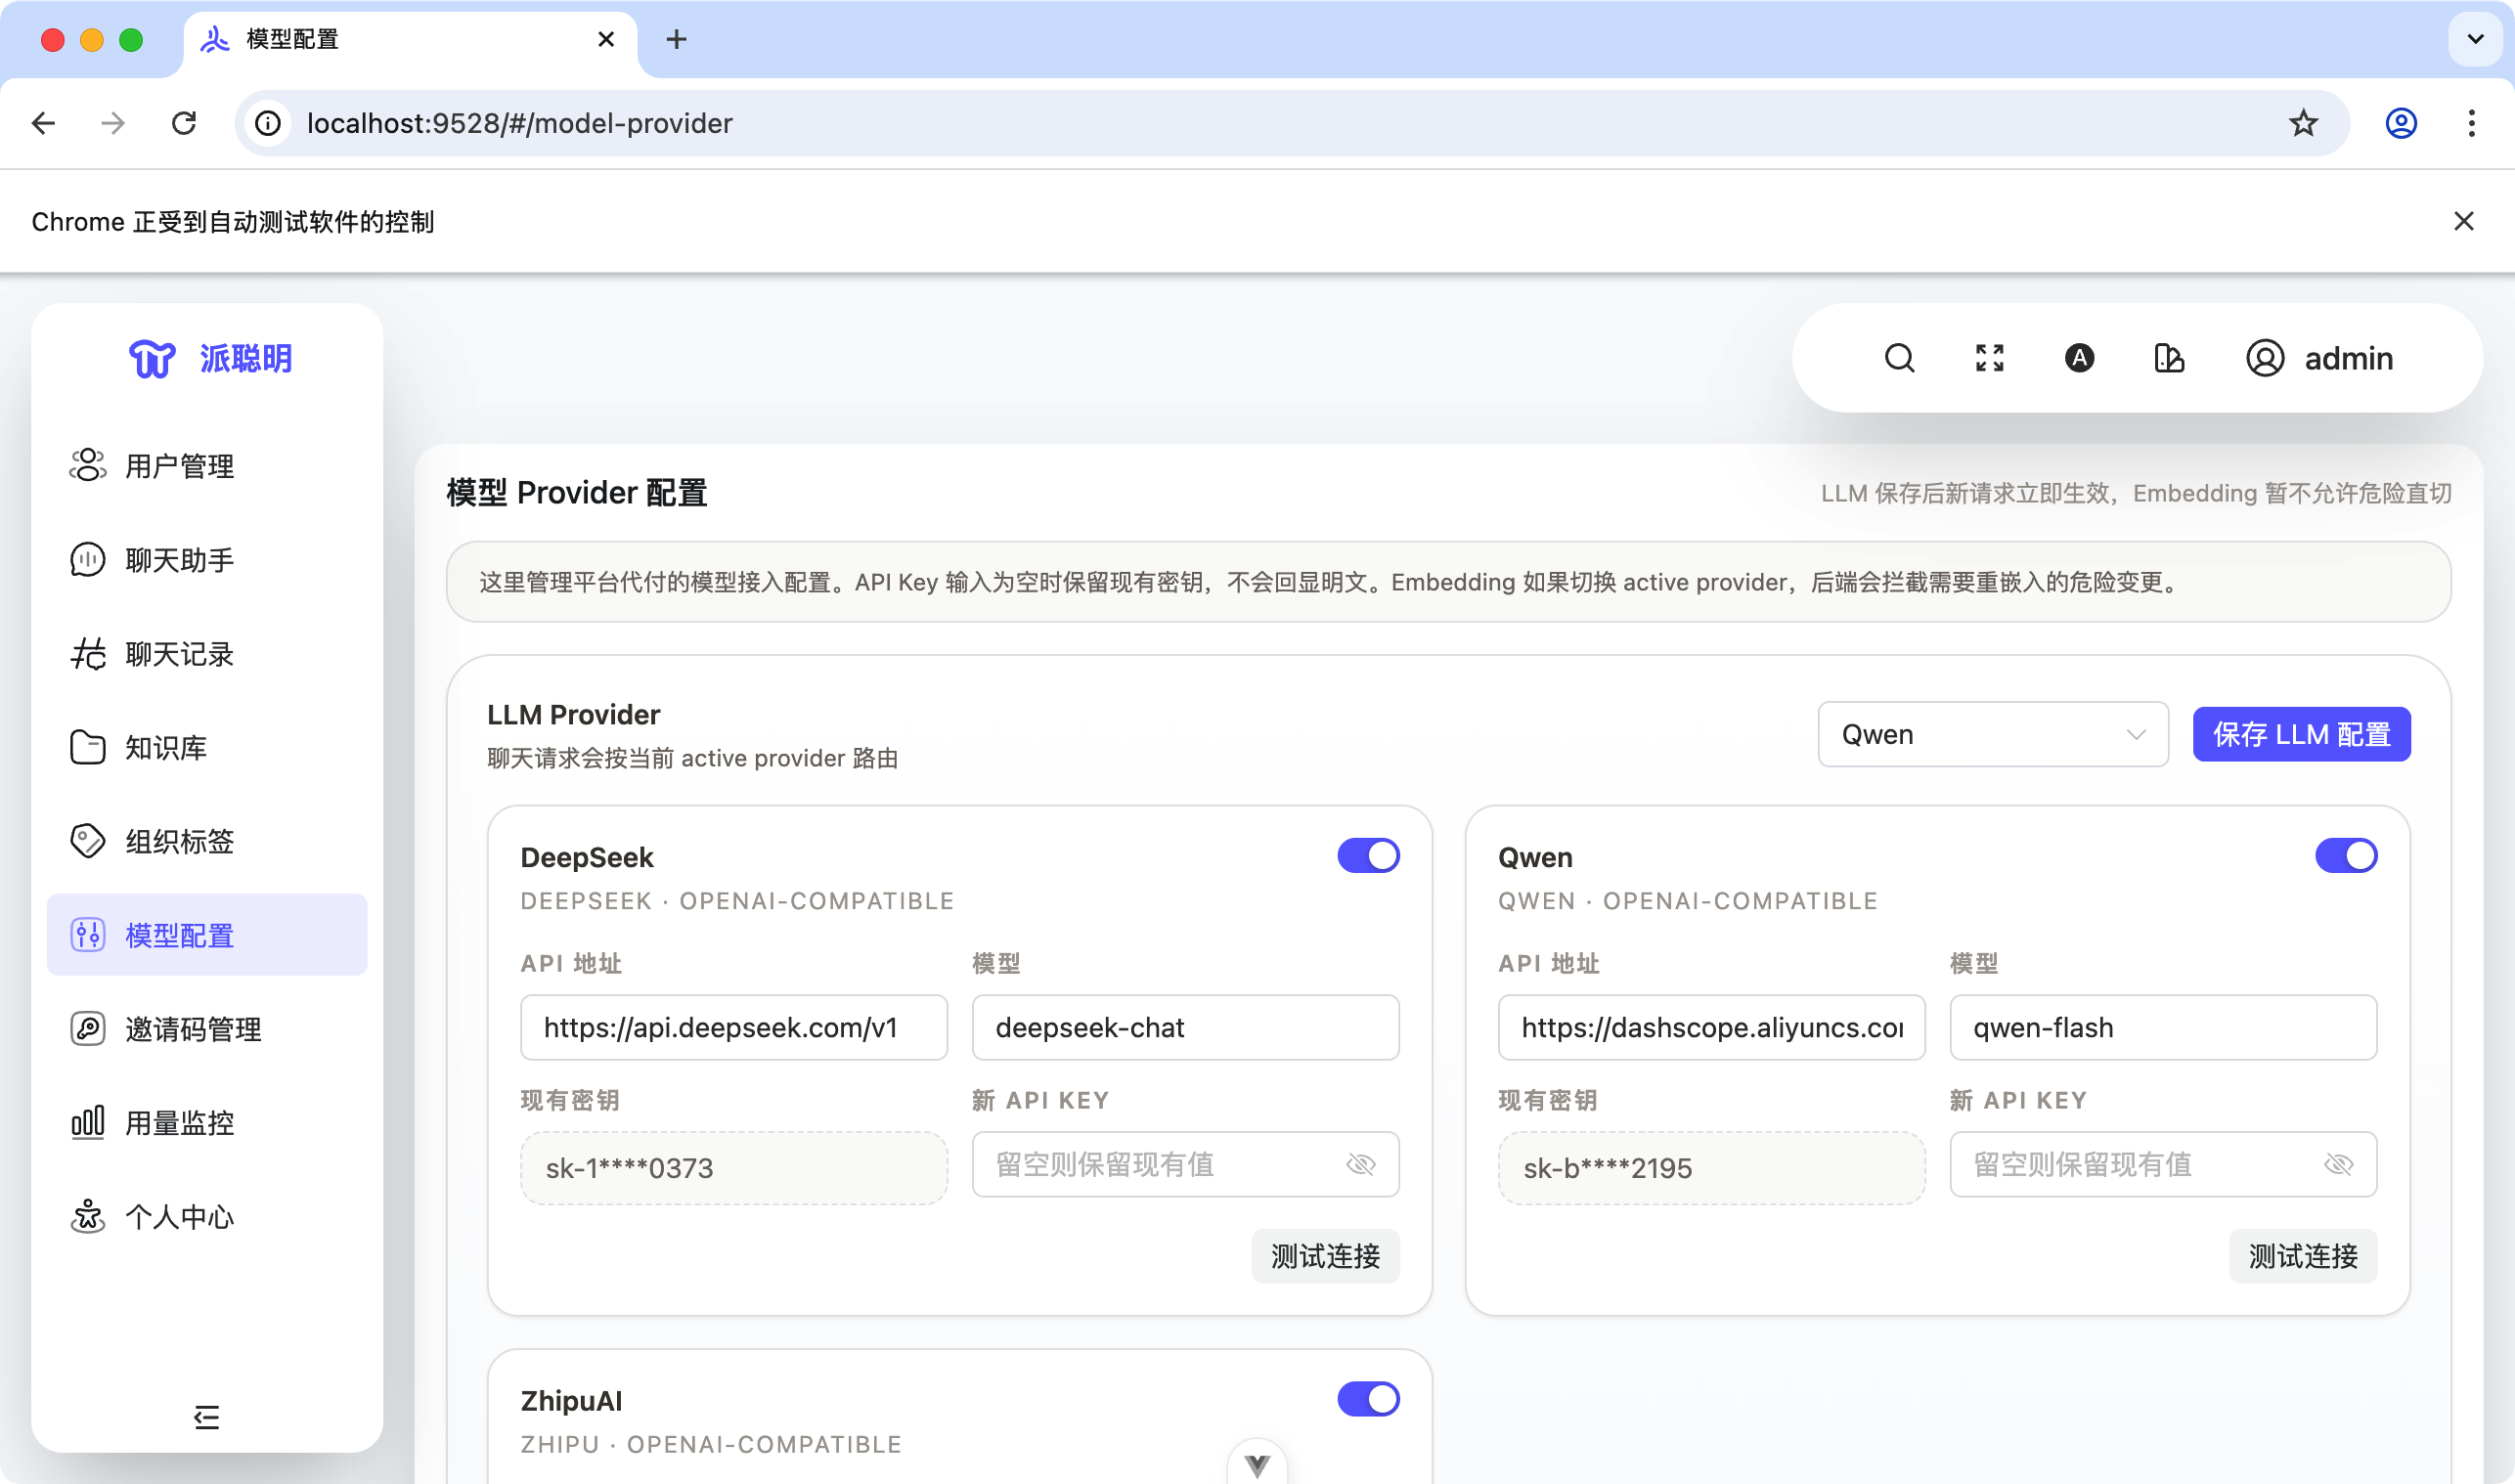Click the DeepSeek 模型 input field
Viewport: 2515px width, 1484px height.
1185,1027
